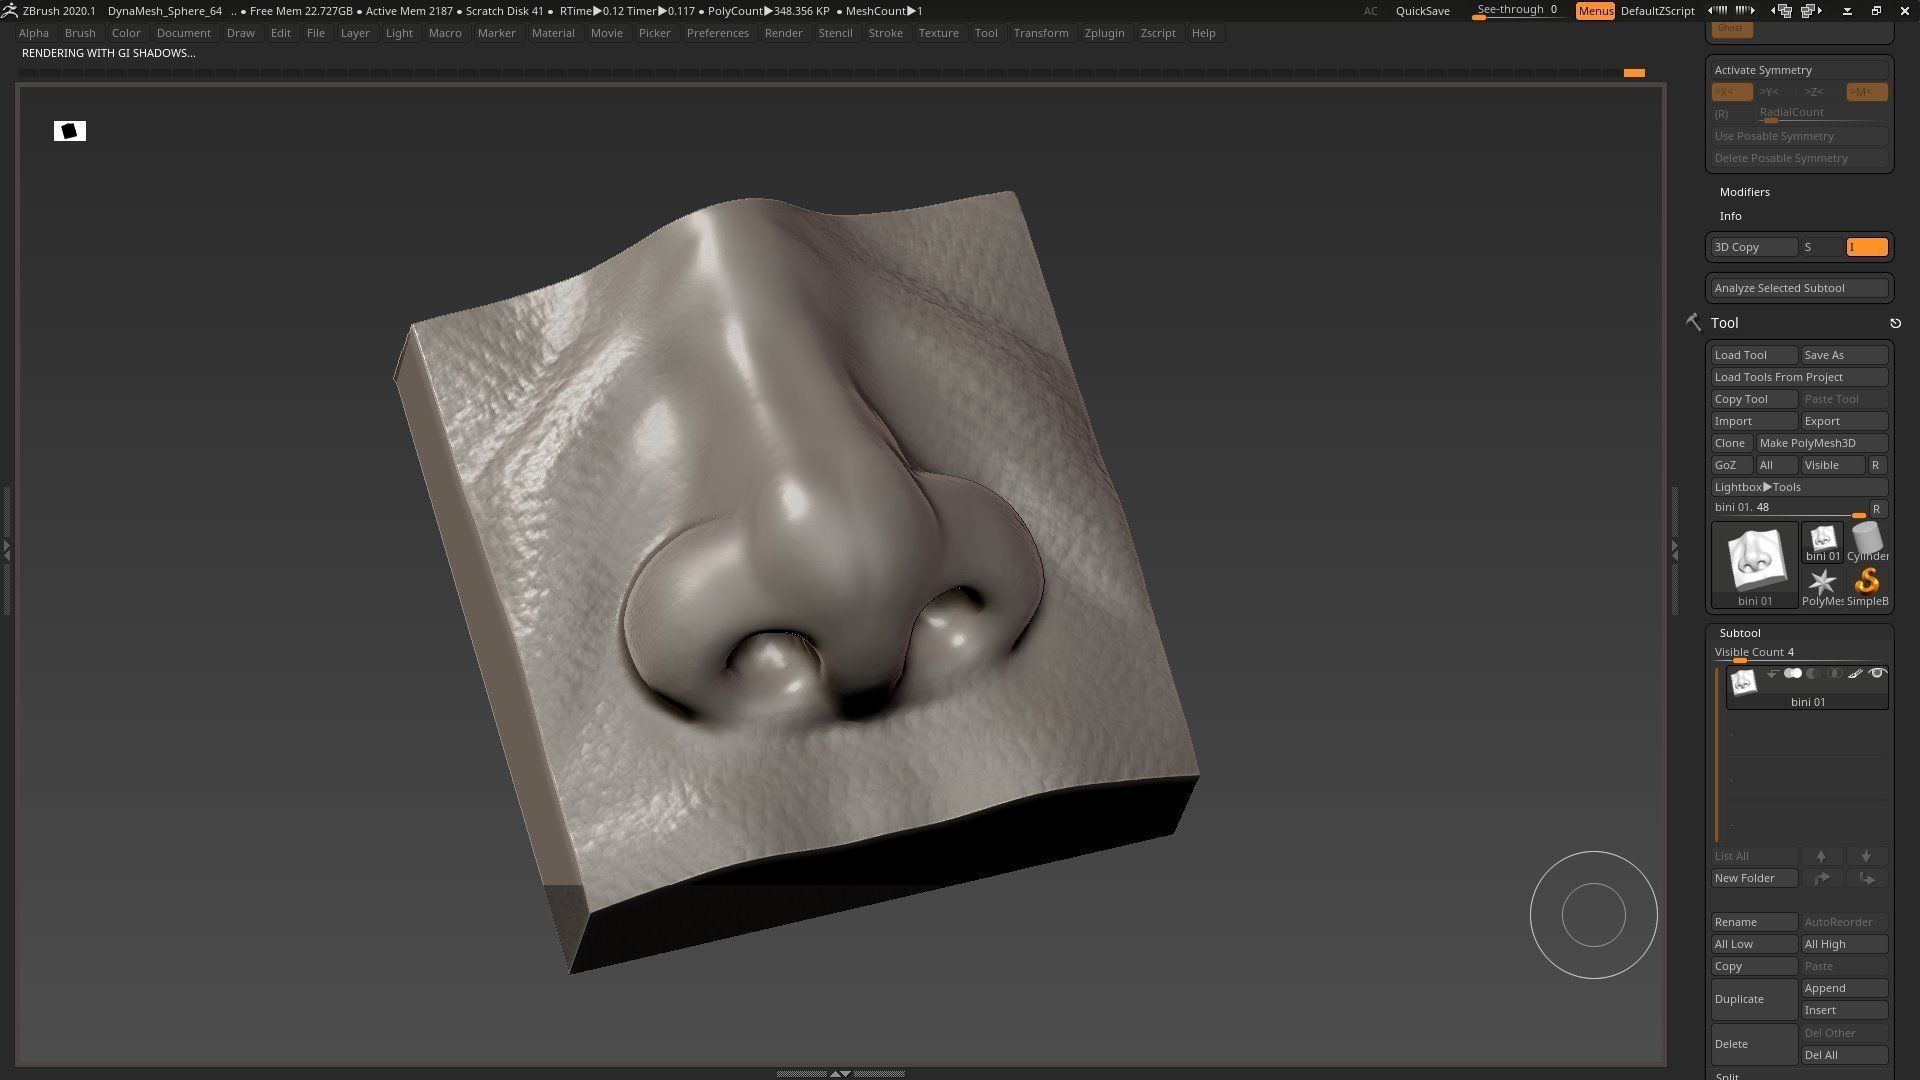
Task: Toggle Z axis symmetry
Action: coord(1814,92)
